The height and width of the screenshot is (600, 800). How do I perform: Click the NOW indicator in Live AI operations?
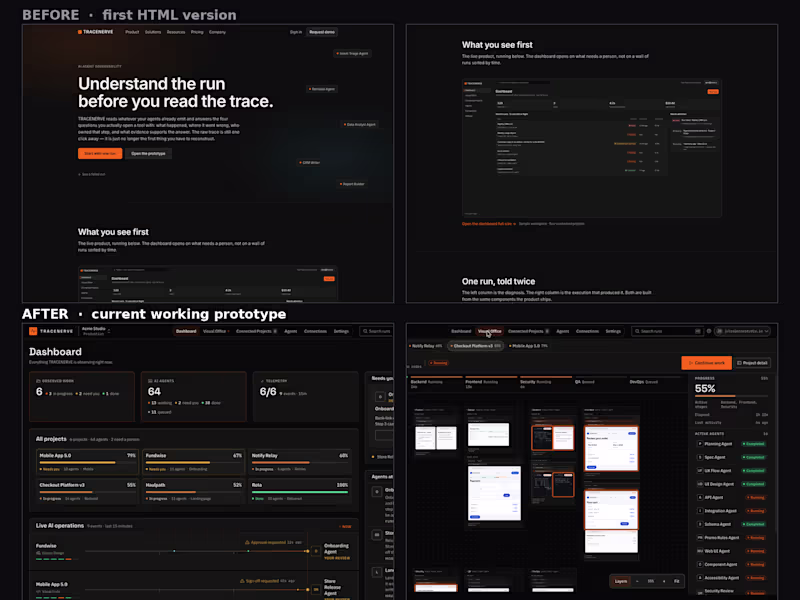(x=345, y=527)
